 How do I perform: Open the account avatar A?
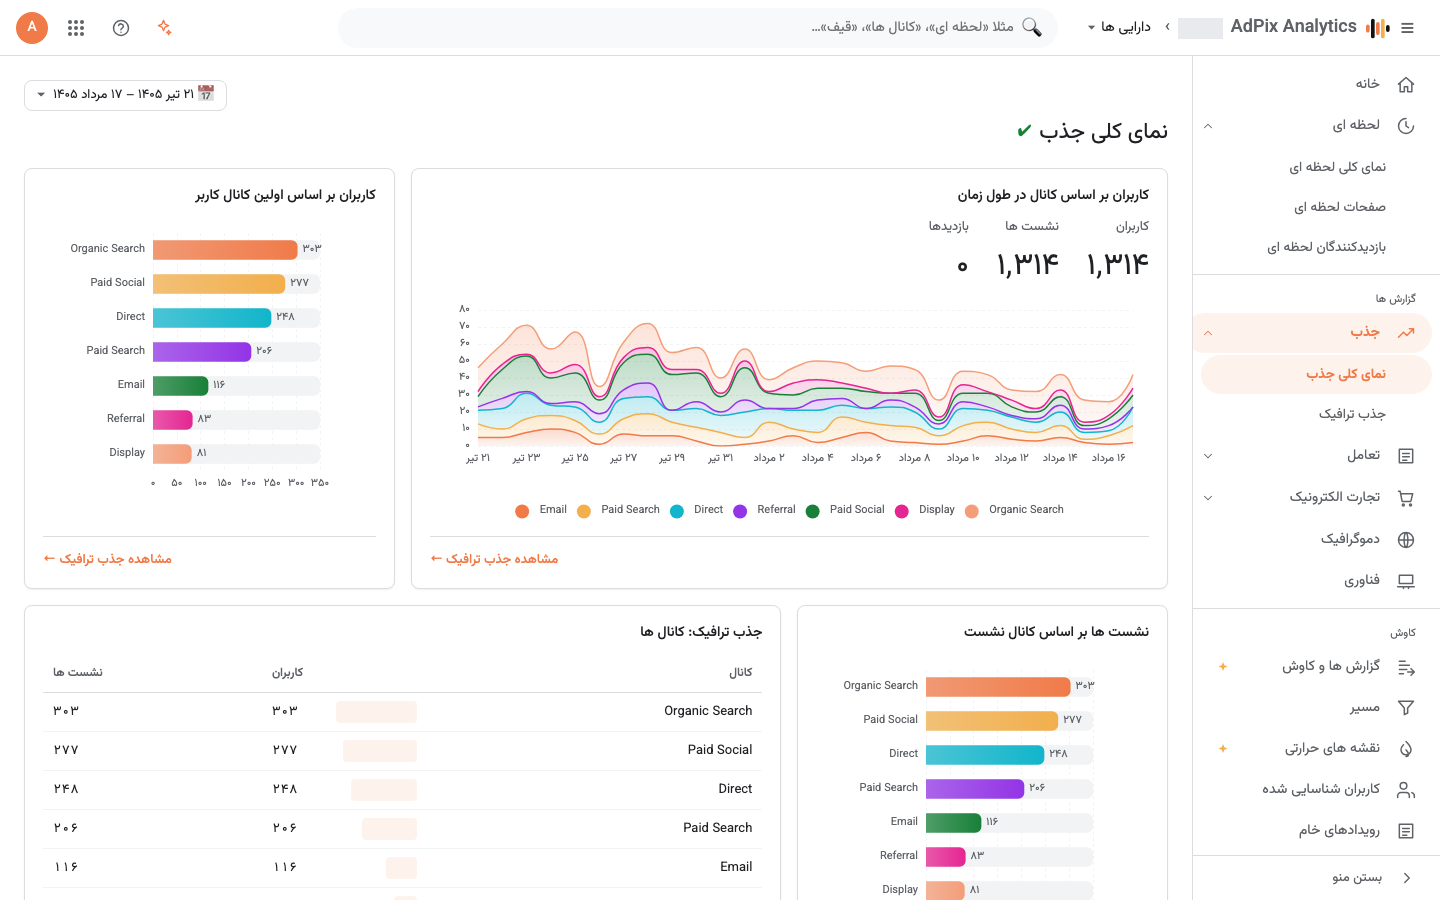point(32,27)
